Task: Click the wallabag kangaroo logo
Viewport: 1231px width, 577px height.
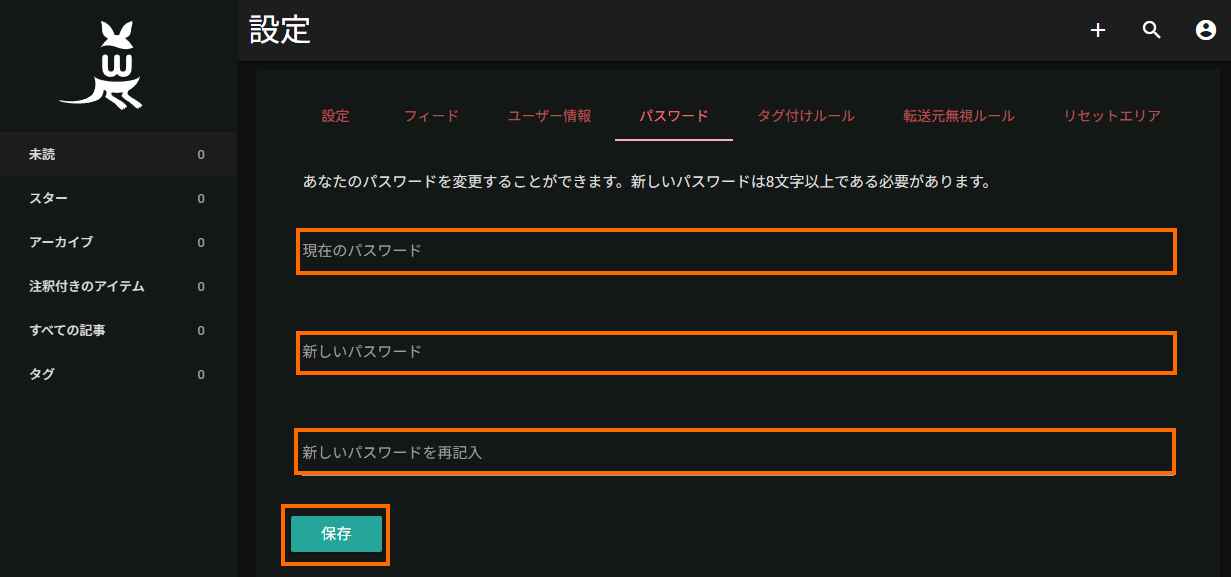Action: [101, 66]
